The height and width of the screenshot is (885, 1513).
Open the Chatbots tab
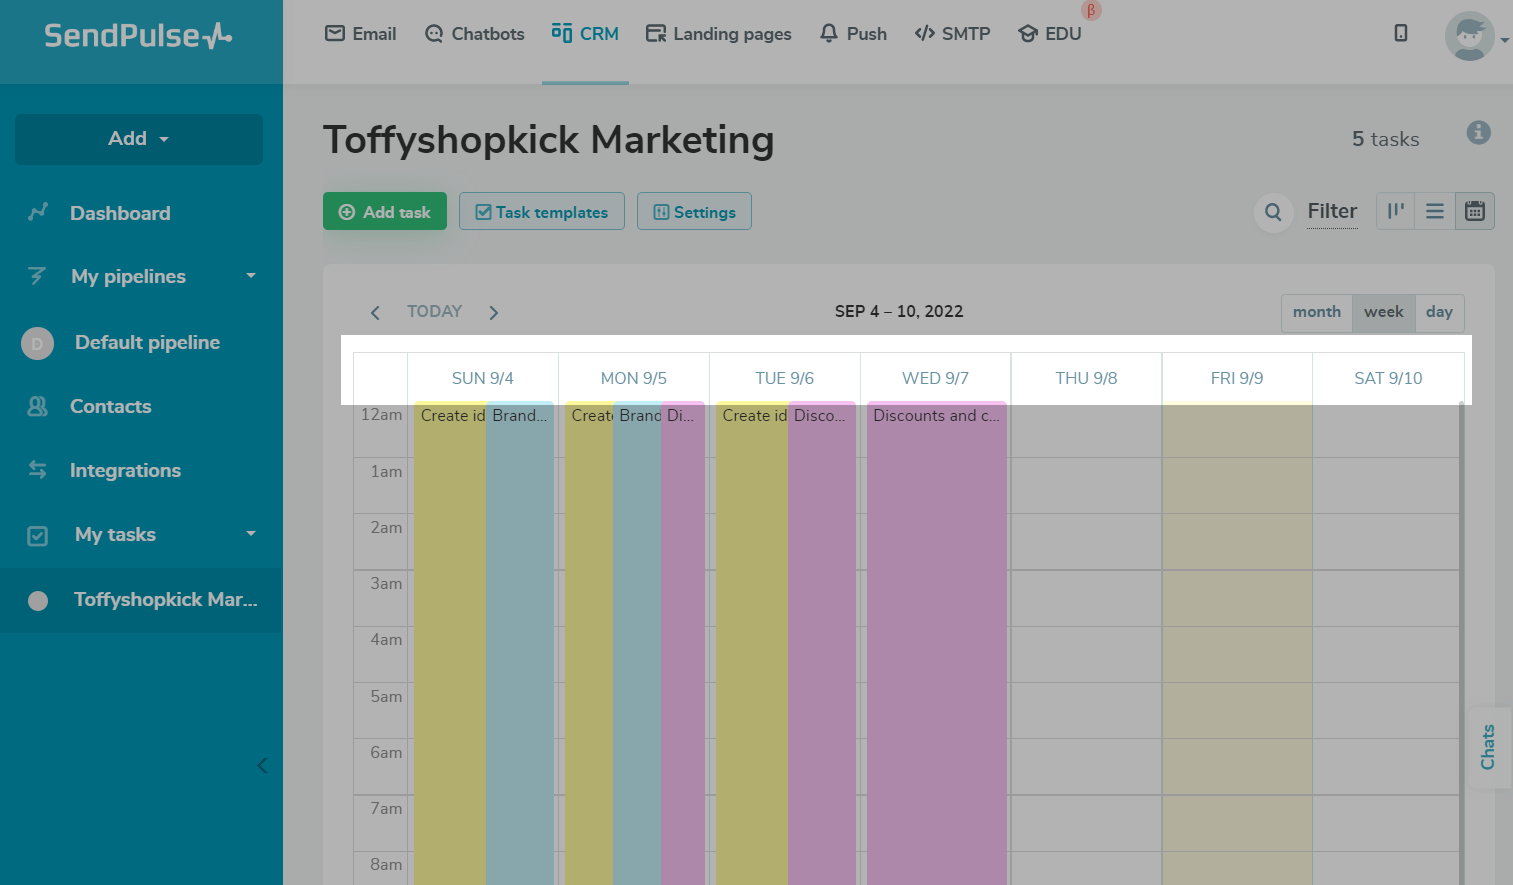(475, 34)
